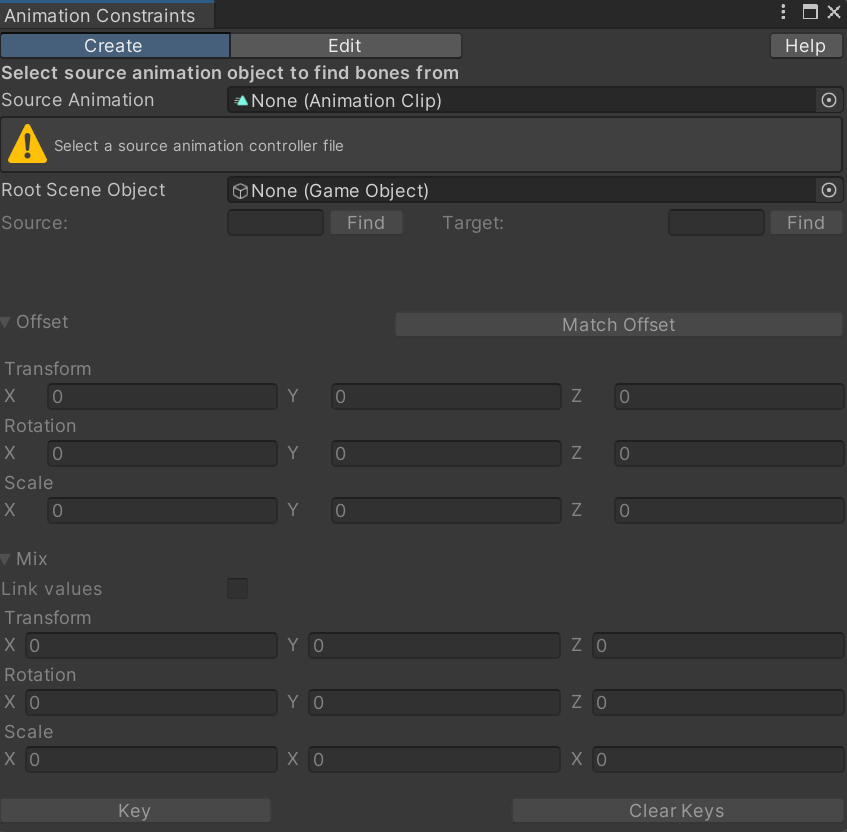Click the Animation Clip icon in Source Animation field
The width and height of the screenshot is (847, 832).
point(241,100)
